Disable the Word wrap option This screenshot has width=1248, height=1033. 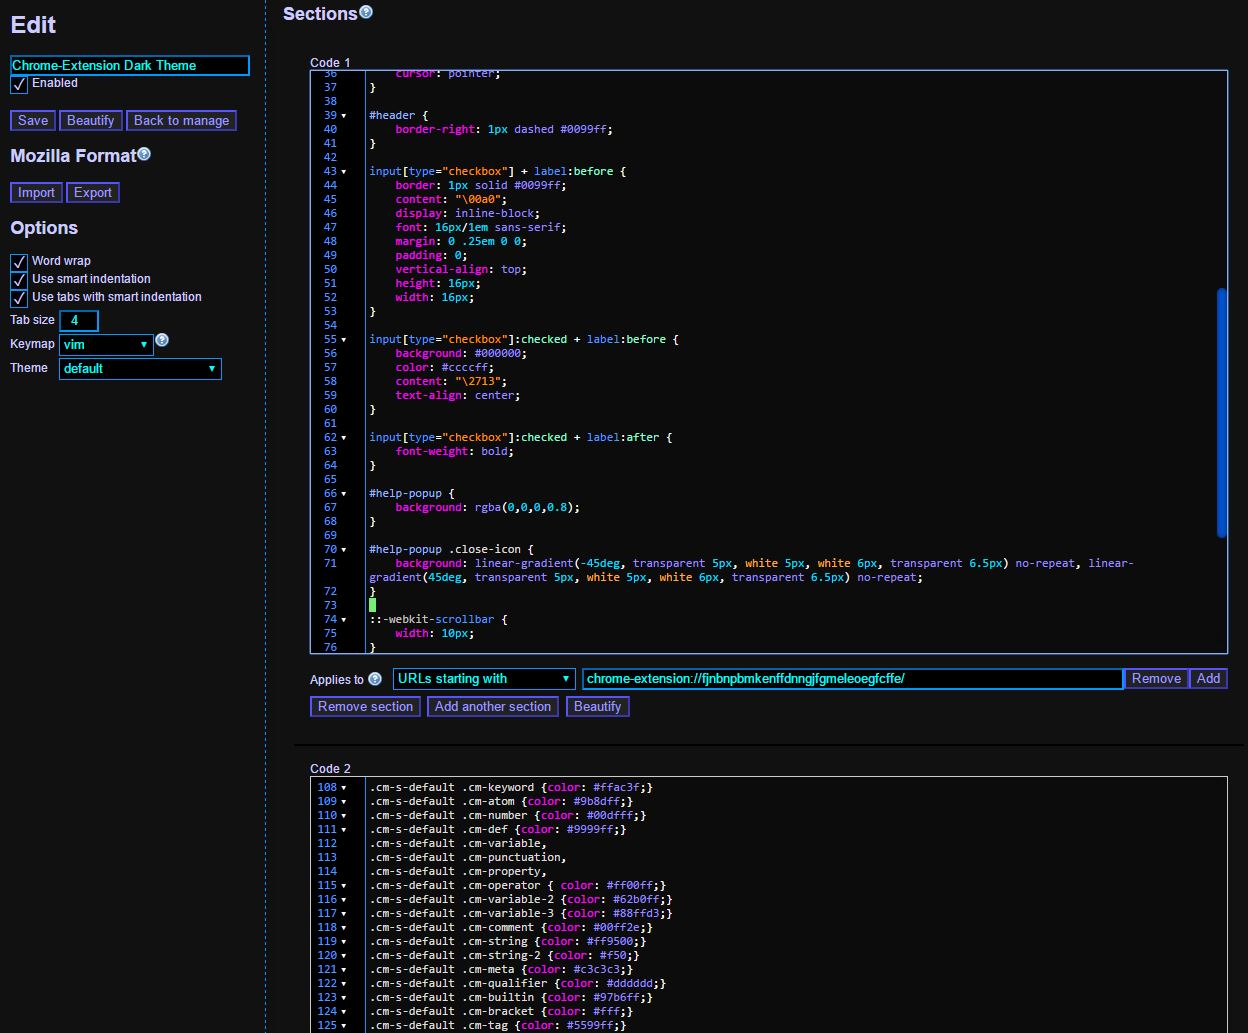18,261
